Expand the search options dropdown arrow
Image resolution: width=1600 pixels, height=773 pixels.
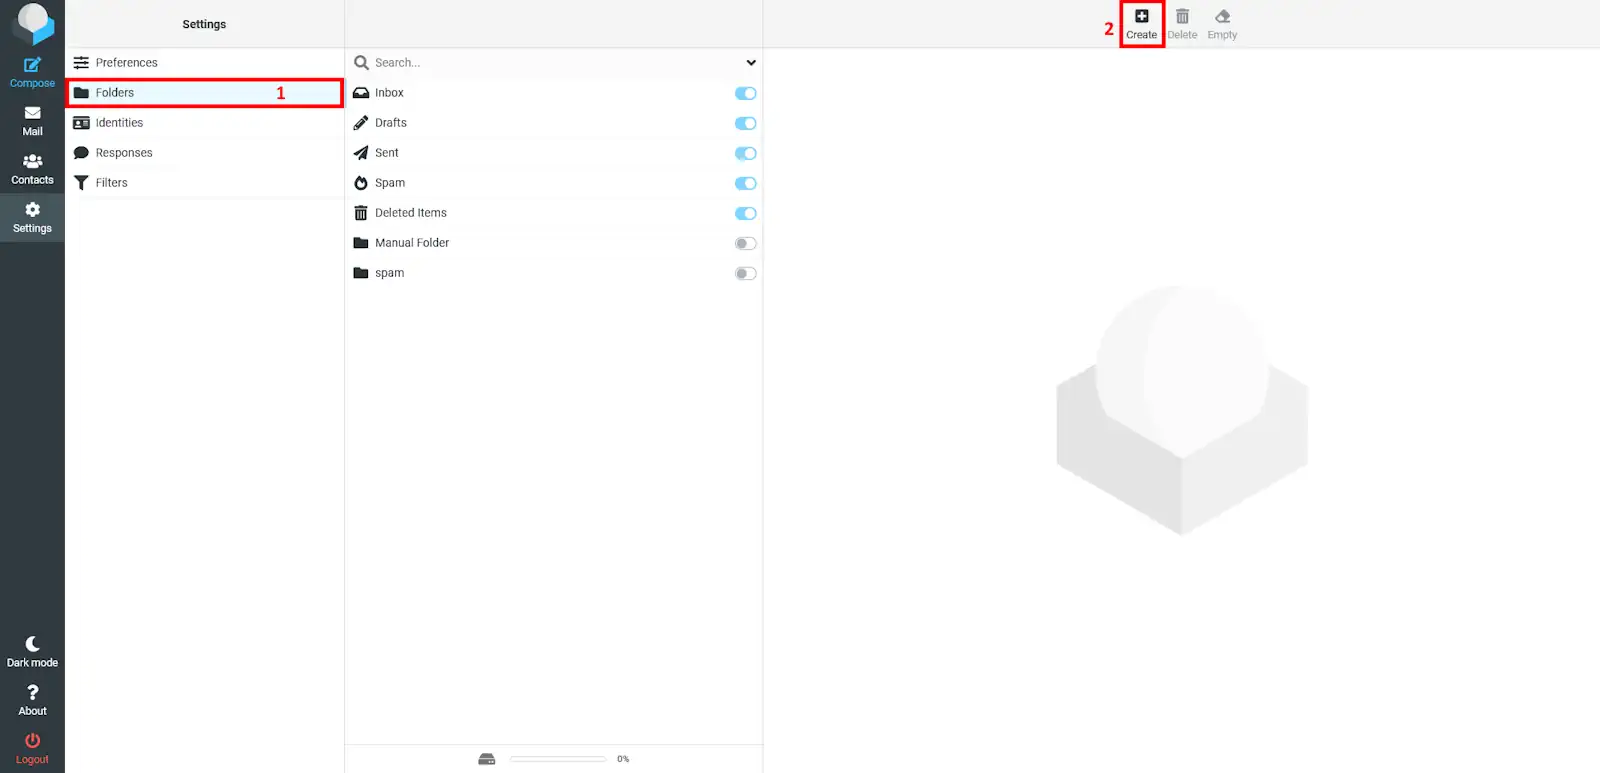coord(751,63)
